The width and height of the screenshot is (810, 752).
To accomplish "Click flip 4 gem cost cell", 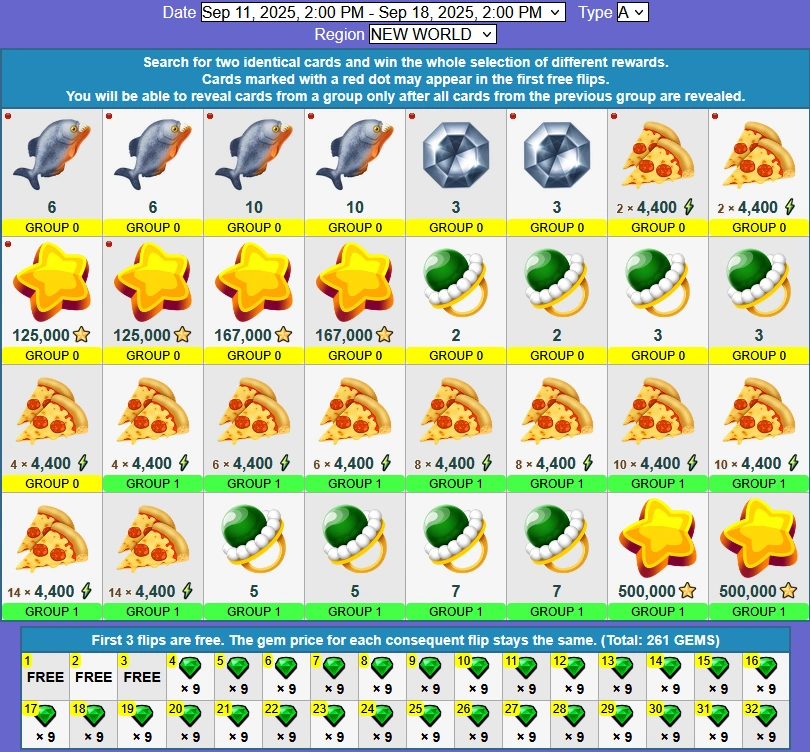I will [x=190, y=677].
